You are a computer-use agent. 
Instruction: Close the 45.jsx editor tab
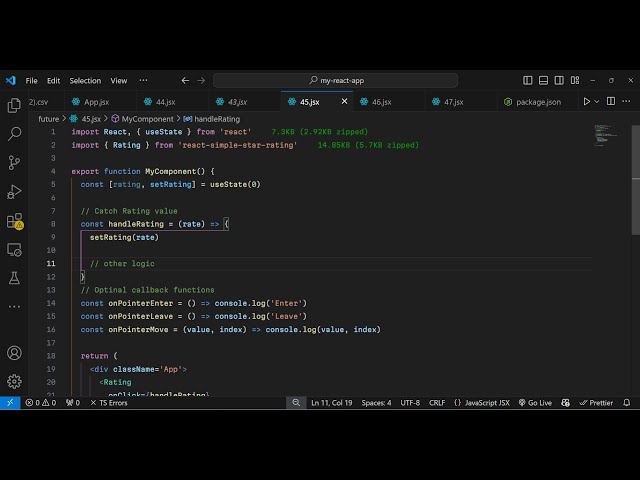click(346, 101)
